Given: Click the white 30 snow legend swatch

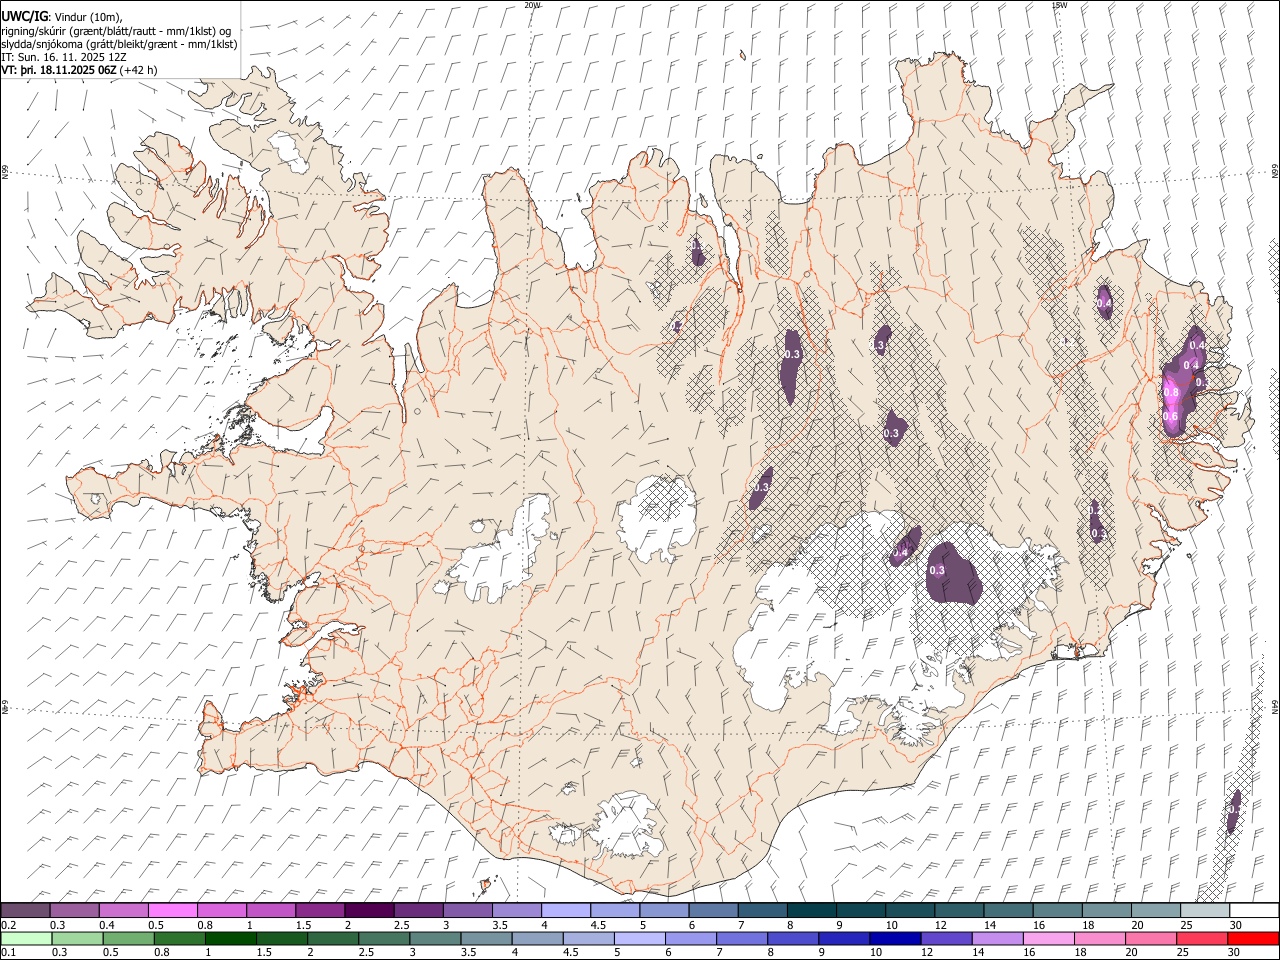Looking at the screenshot, I should click(1254, 911).
